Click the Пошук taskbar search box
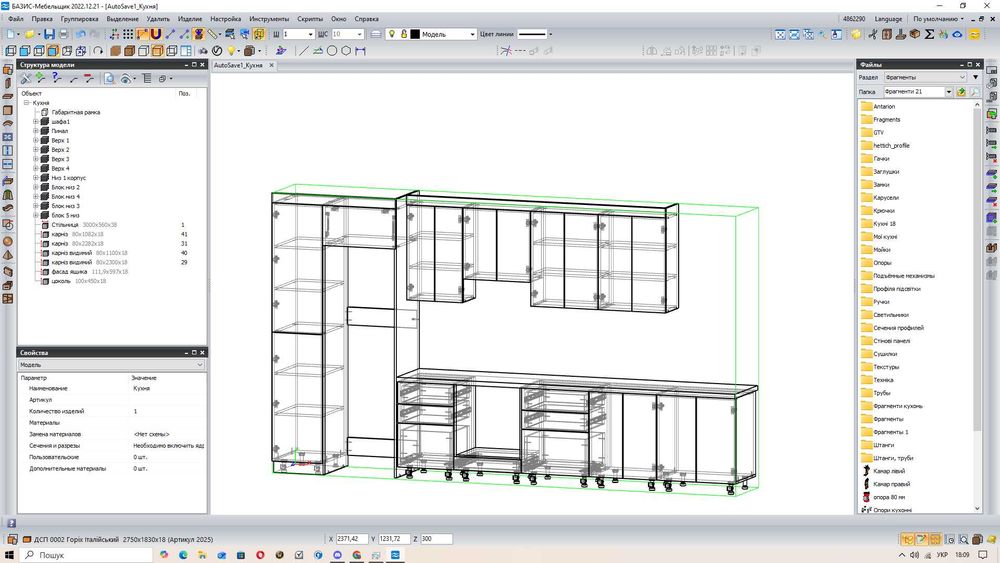This screenshot has height=563, width=1000. point(86,555)
